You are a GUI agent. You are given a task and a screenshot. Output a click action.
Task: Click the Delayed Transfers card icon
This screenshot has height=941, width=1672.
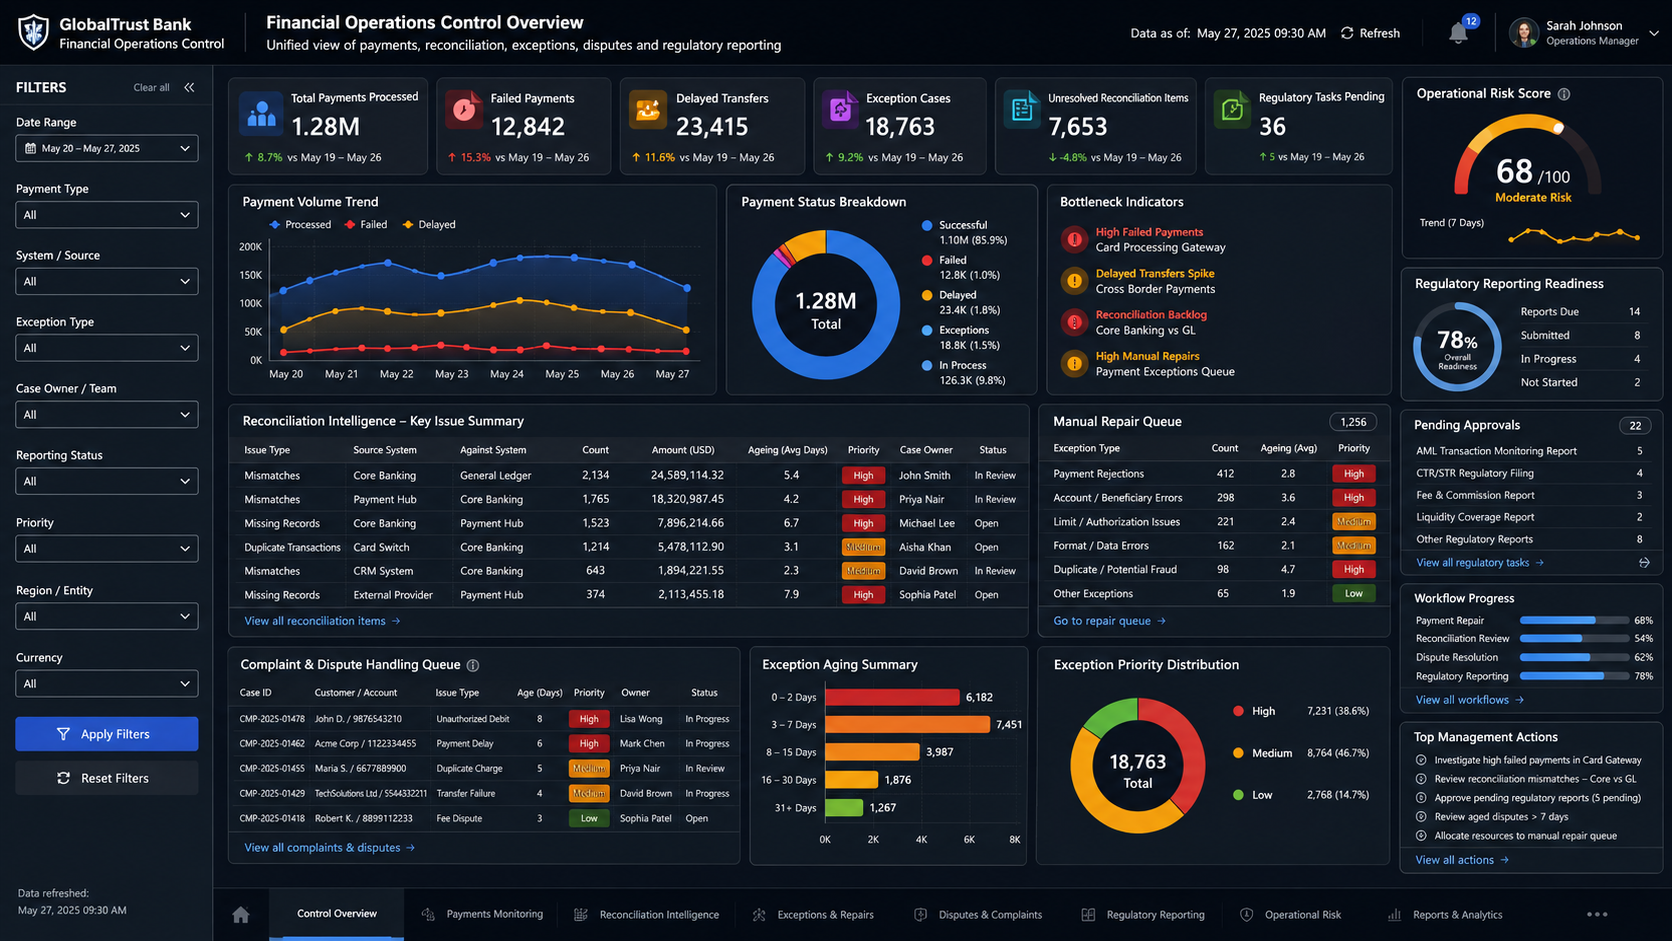tap(648, 109)
